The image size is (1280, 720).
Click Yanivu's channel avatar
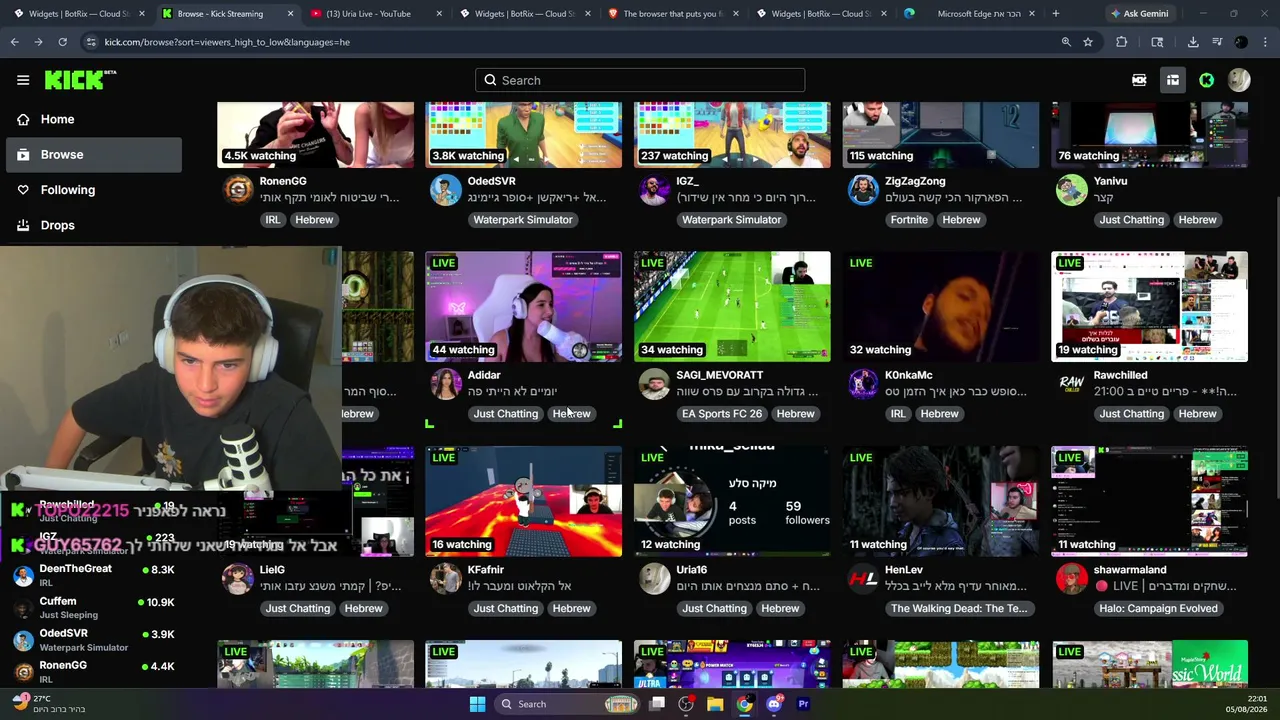(x=1072, y=189)
